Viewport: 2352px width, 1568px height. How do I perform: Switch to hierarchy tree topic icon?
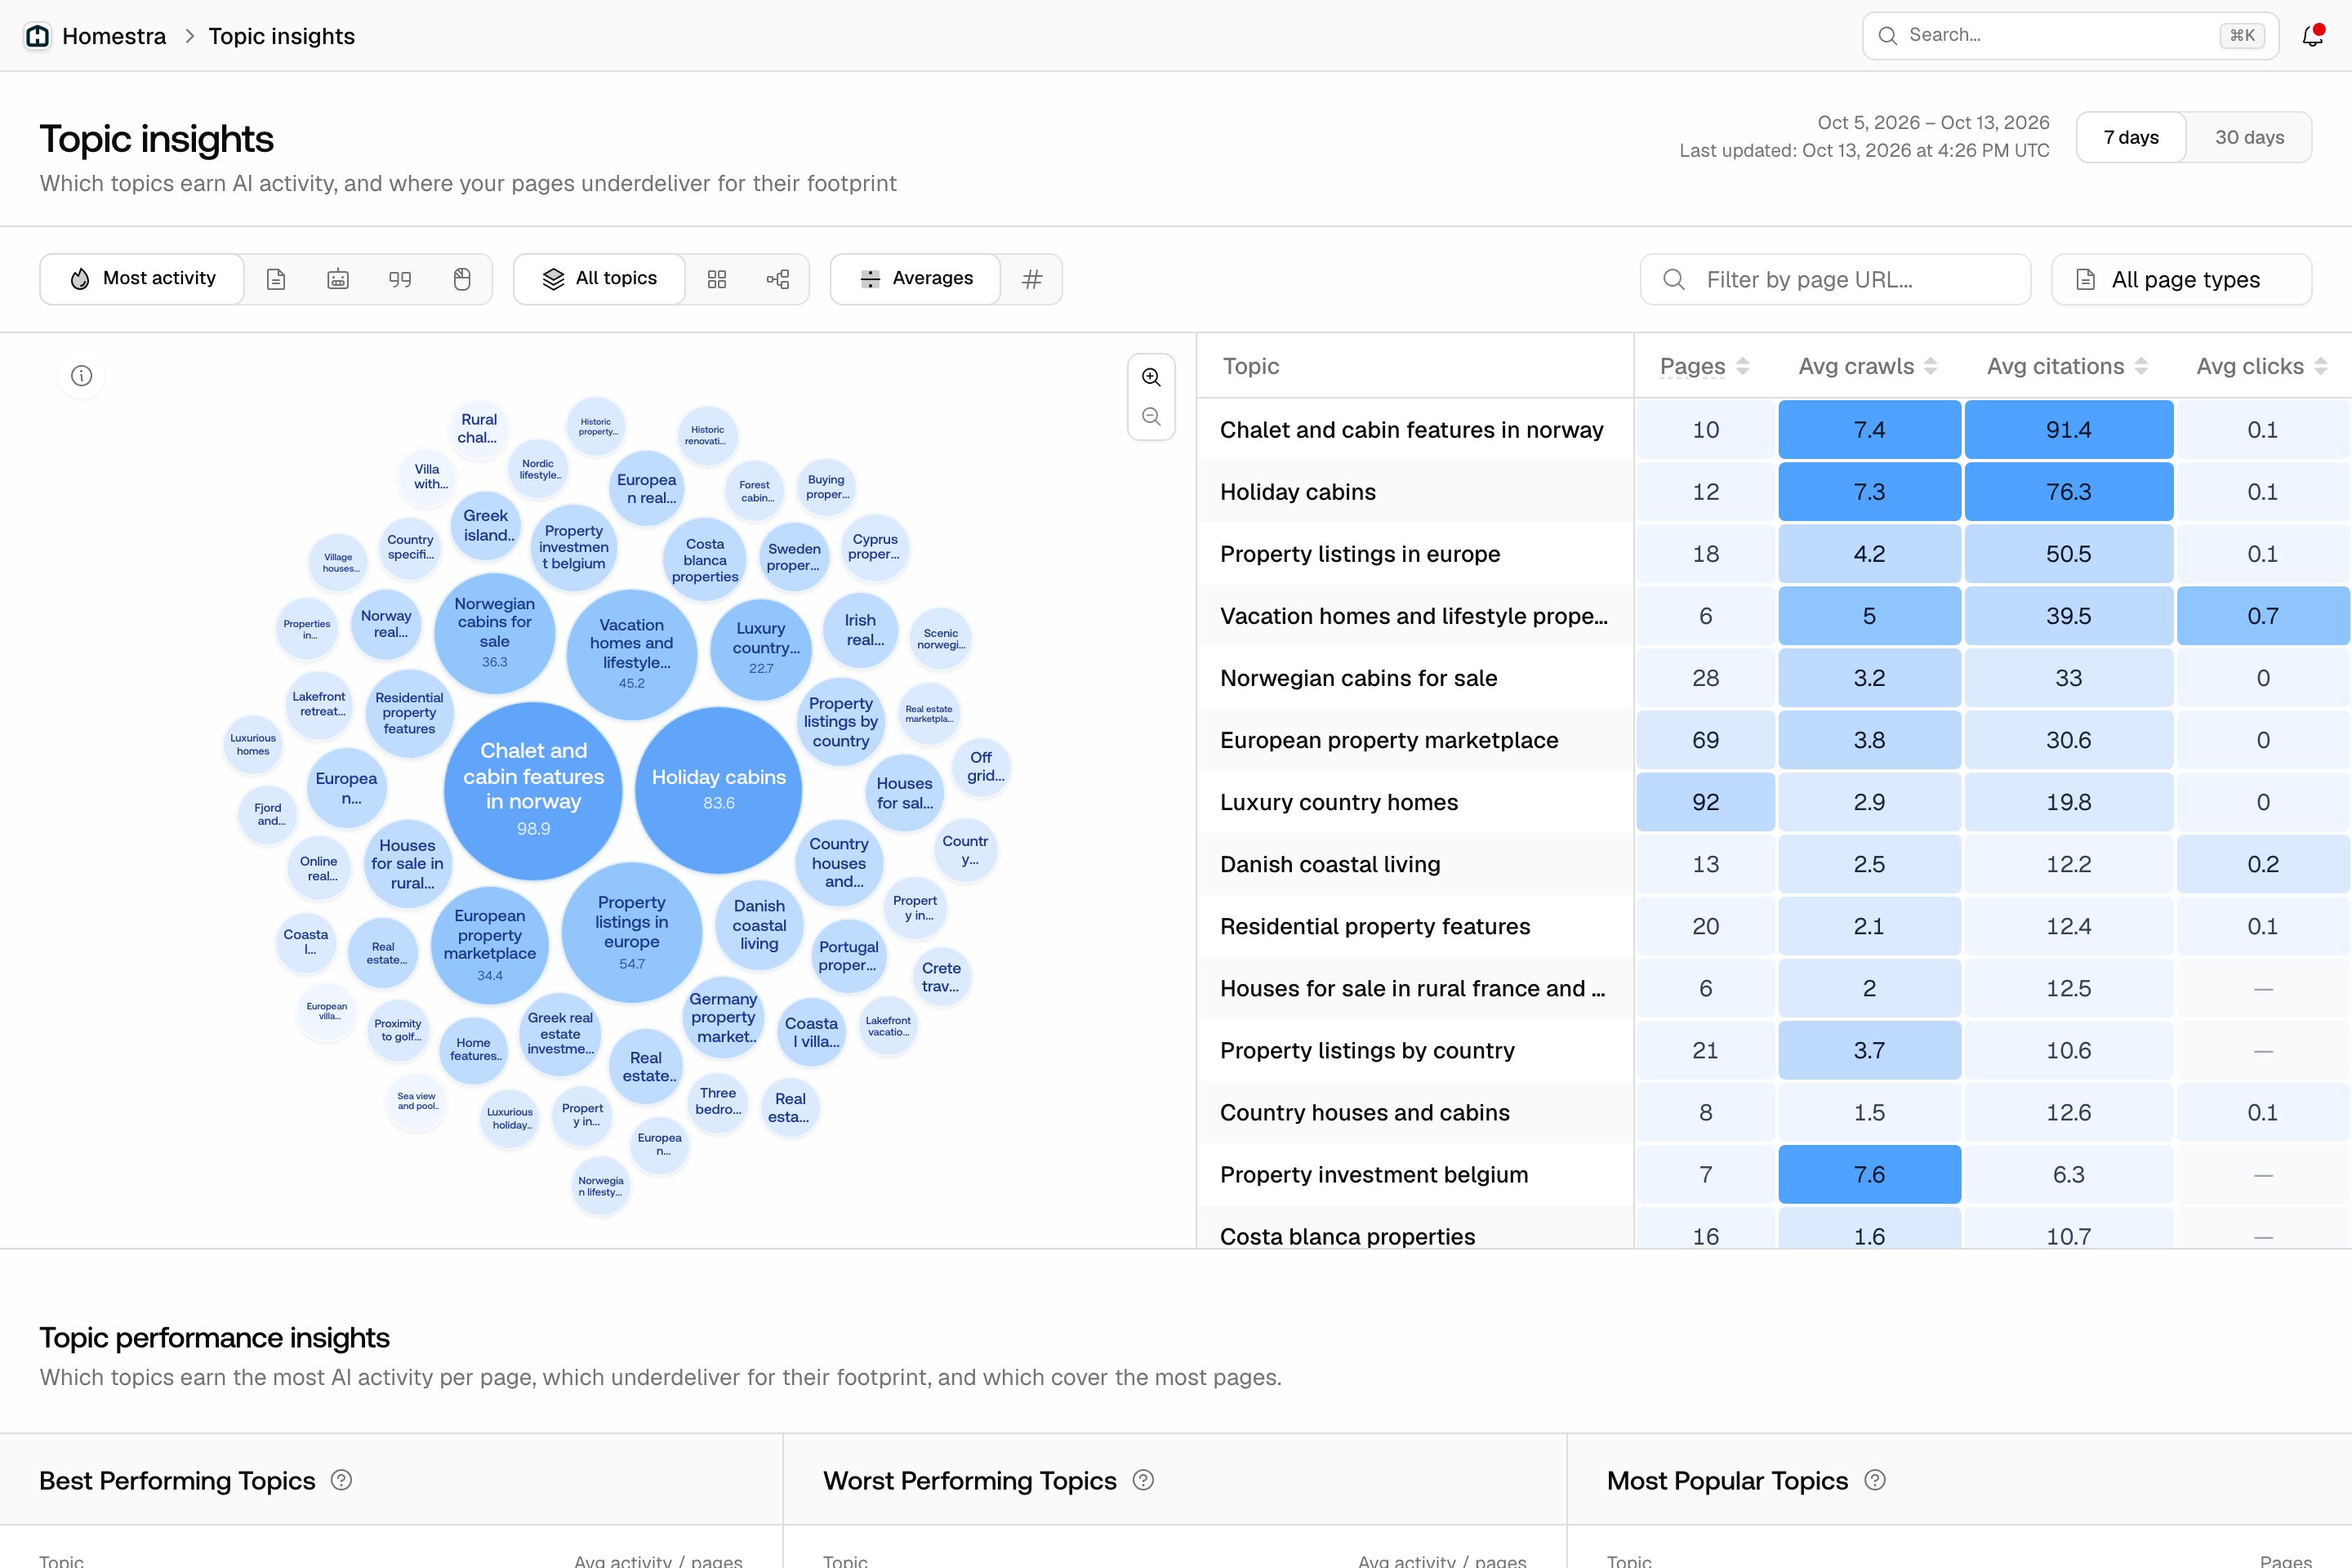coord(778,279)
